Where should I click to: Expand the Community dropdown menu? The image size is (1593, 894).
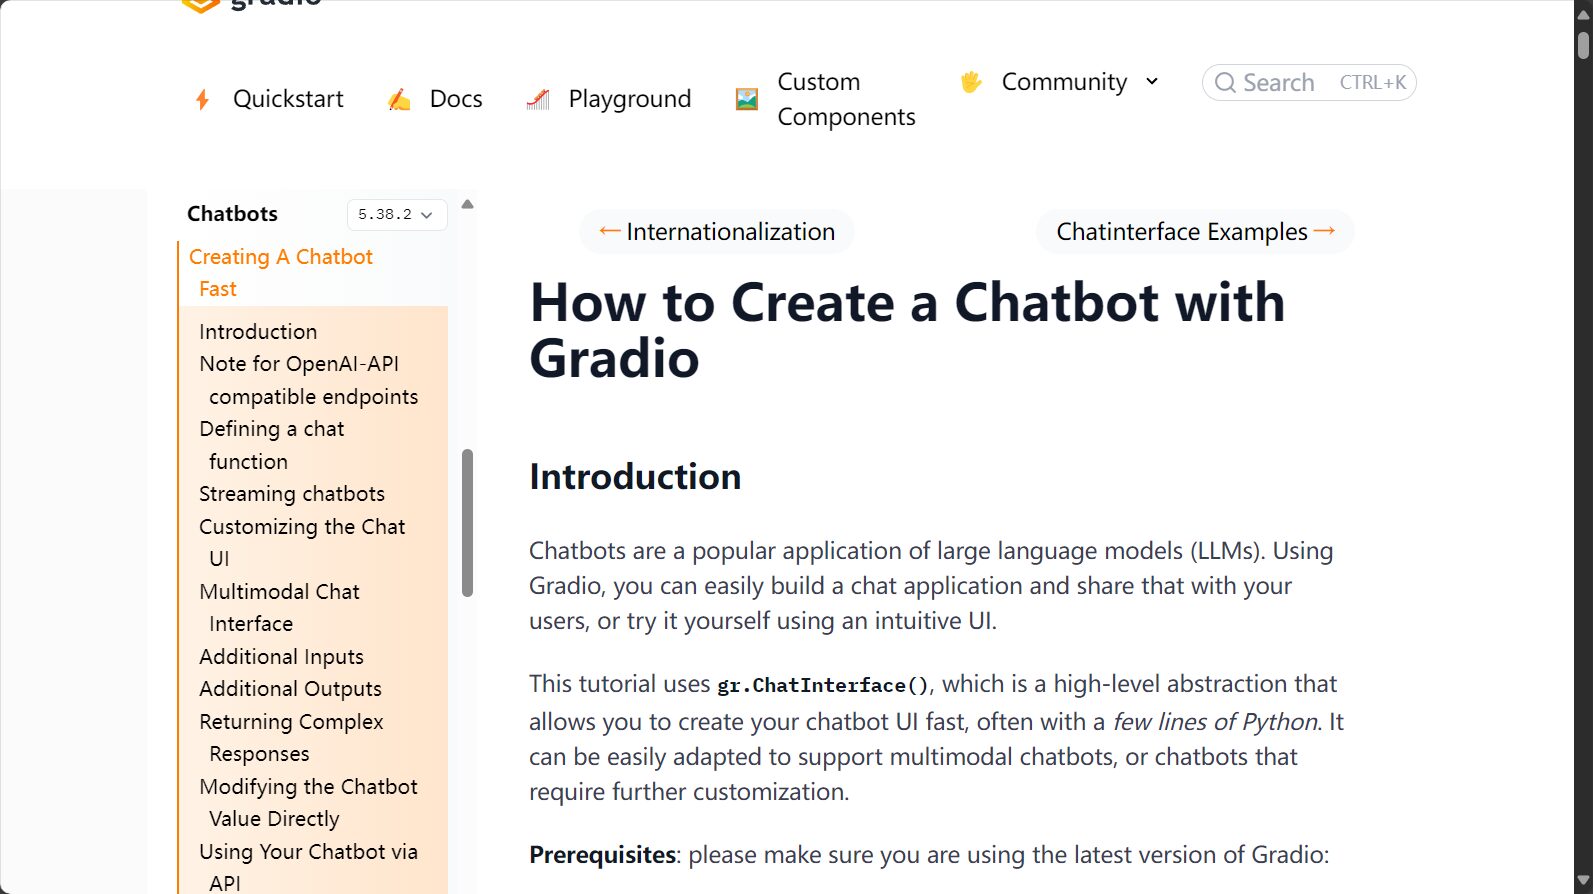click(x=1064, y=82)
